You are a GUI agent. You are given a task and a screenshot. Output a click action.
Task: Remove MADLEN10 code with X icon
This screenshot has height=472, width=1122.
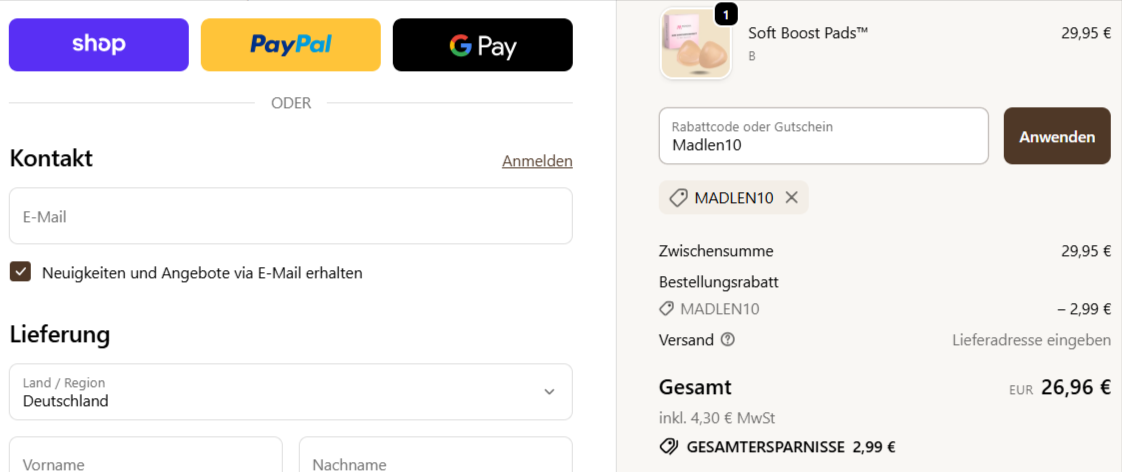coord(792,198)
